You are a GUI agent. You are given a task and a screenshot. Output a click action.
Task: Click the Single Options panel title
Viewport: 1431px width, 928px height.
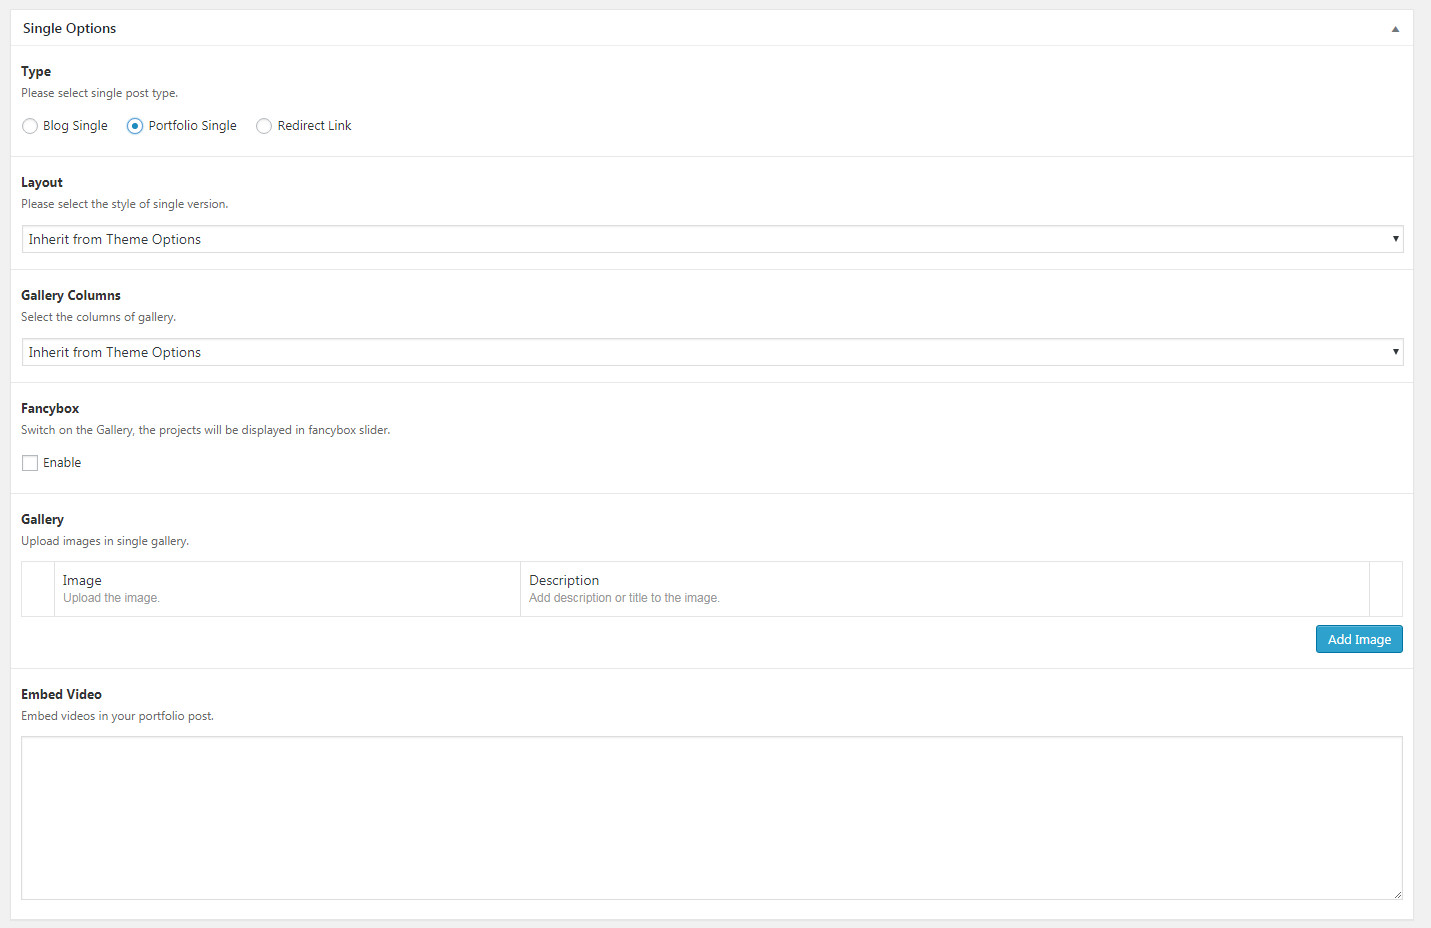(x=69, y=28)
